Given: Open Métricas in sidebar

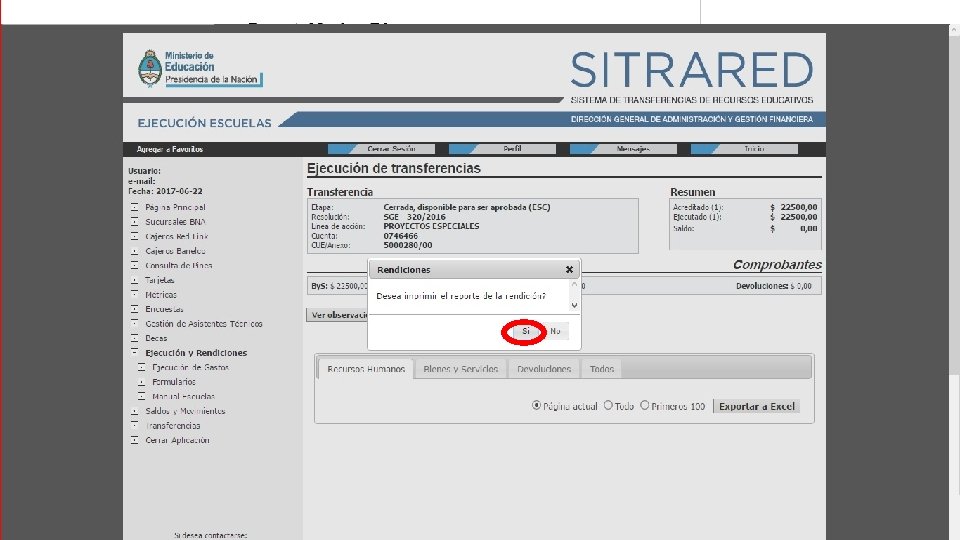Looking at the screenshot, I should pos(160,295).
